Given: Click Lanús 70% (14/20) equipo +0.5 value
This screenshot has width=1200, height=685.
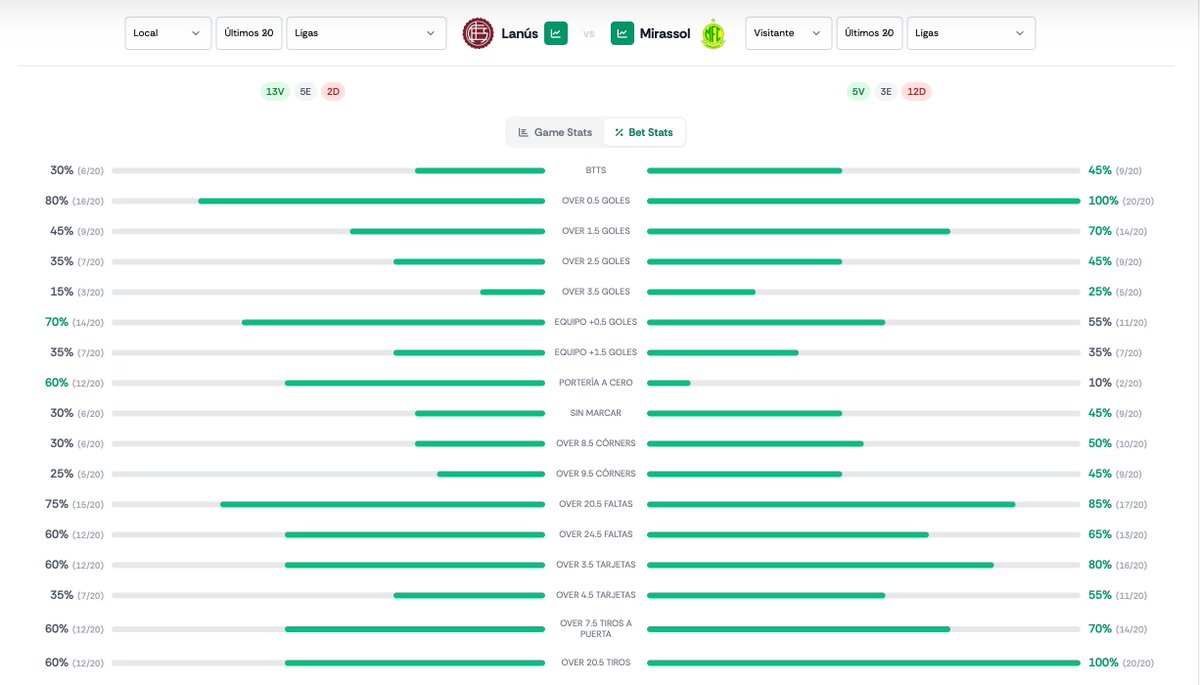Looking at the screenshot, I should click(74, 322).
